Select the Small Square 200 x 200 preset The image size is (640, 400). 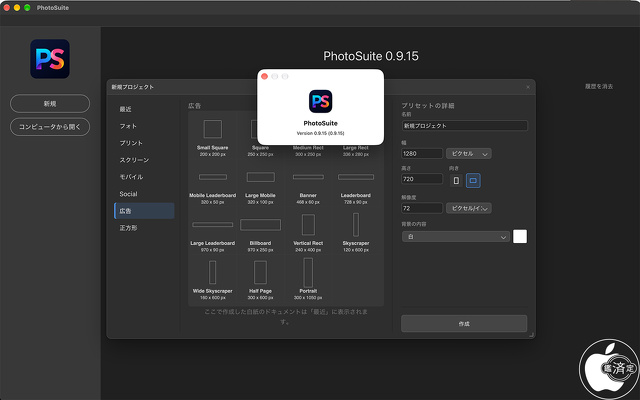tap(213, 136)
